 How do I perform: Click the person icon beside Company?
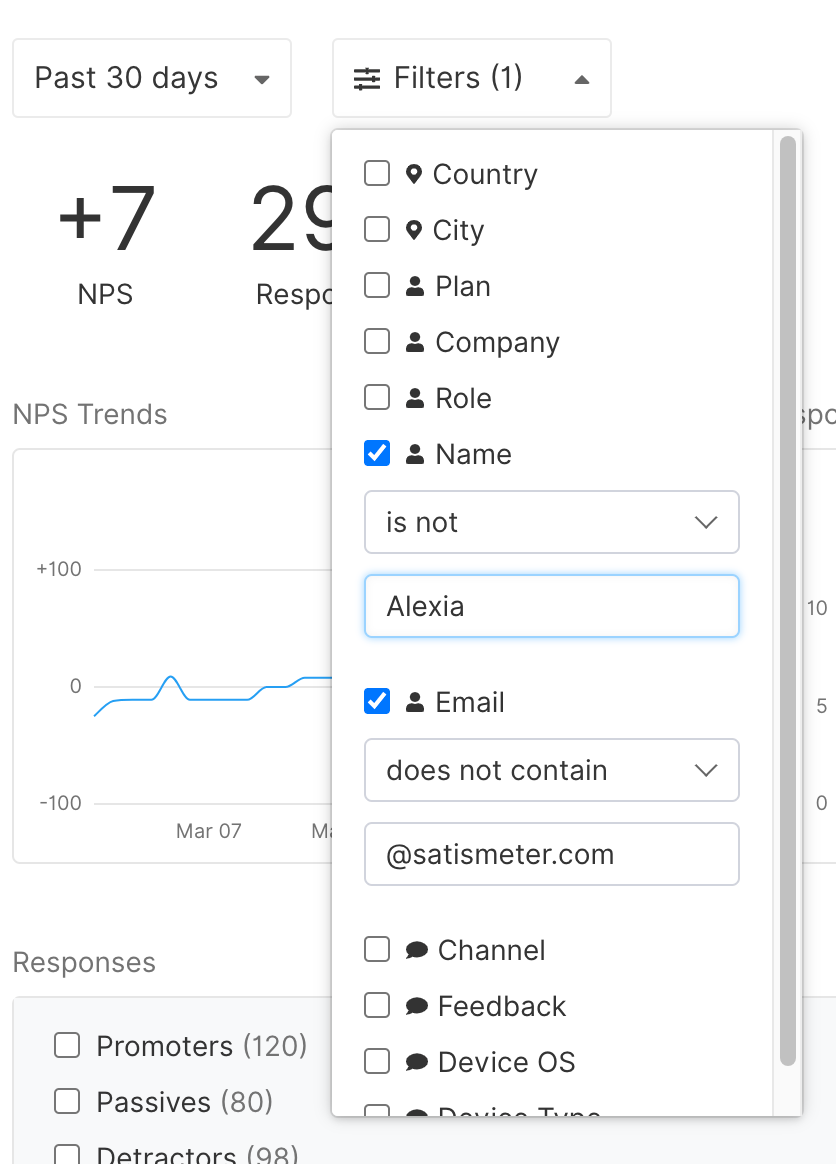click(x=415, y=342)
